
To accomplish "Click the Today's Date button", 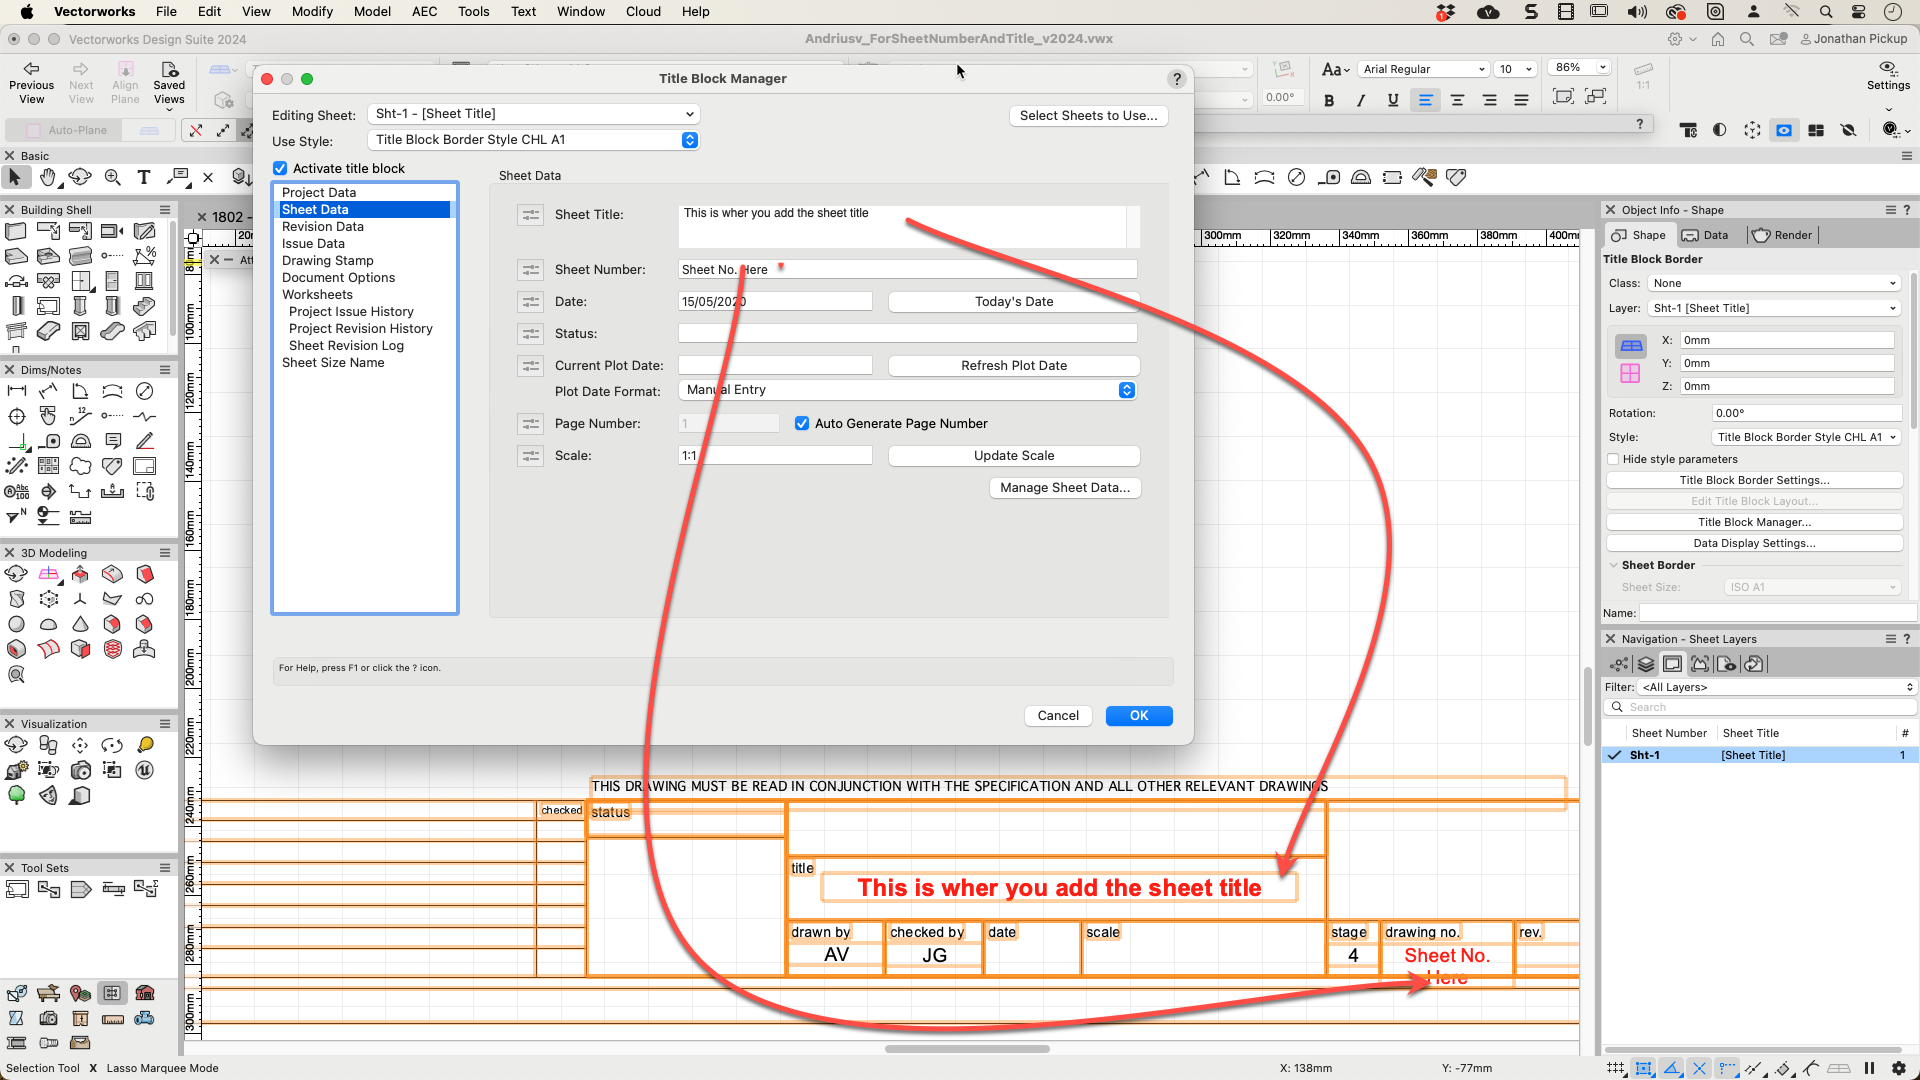I will tap(1013, 301).
